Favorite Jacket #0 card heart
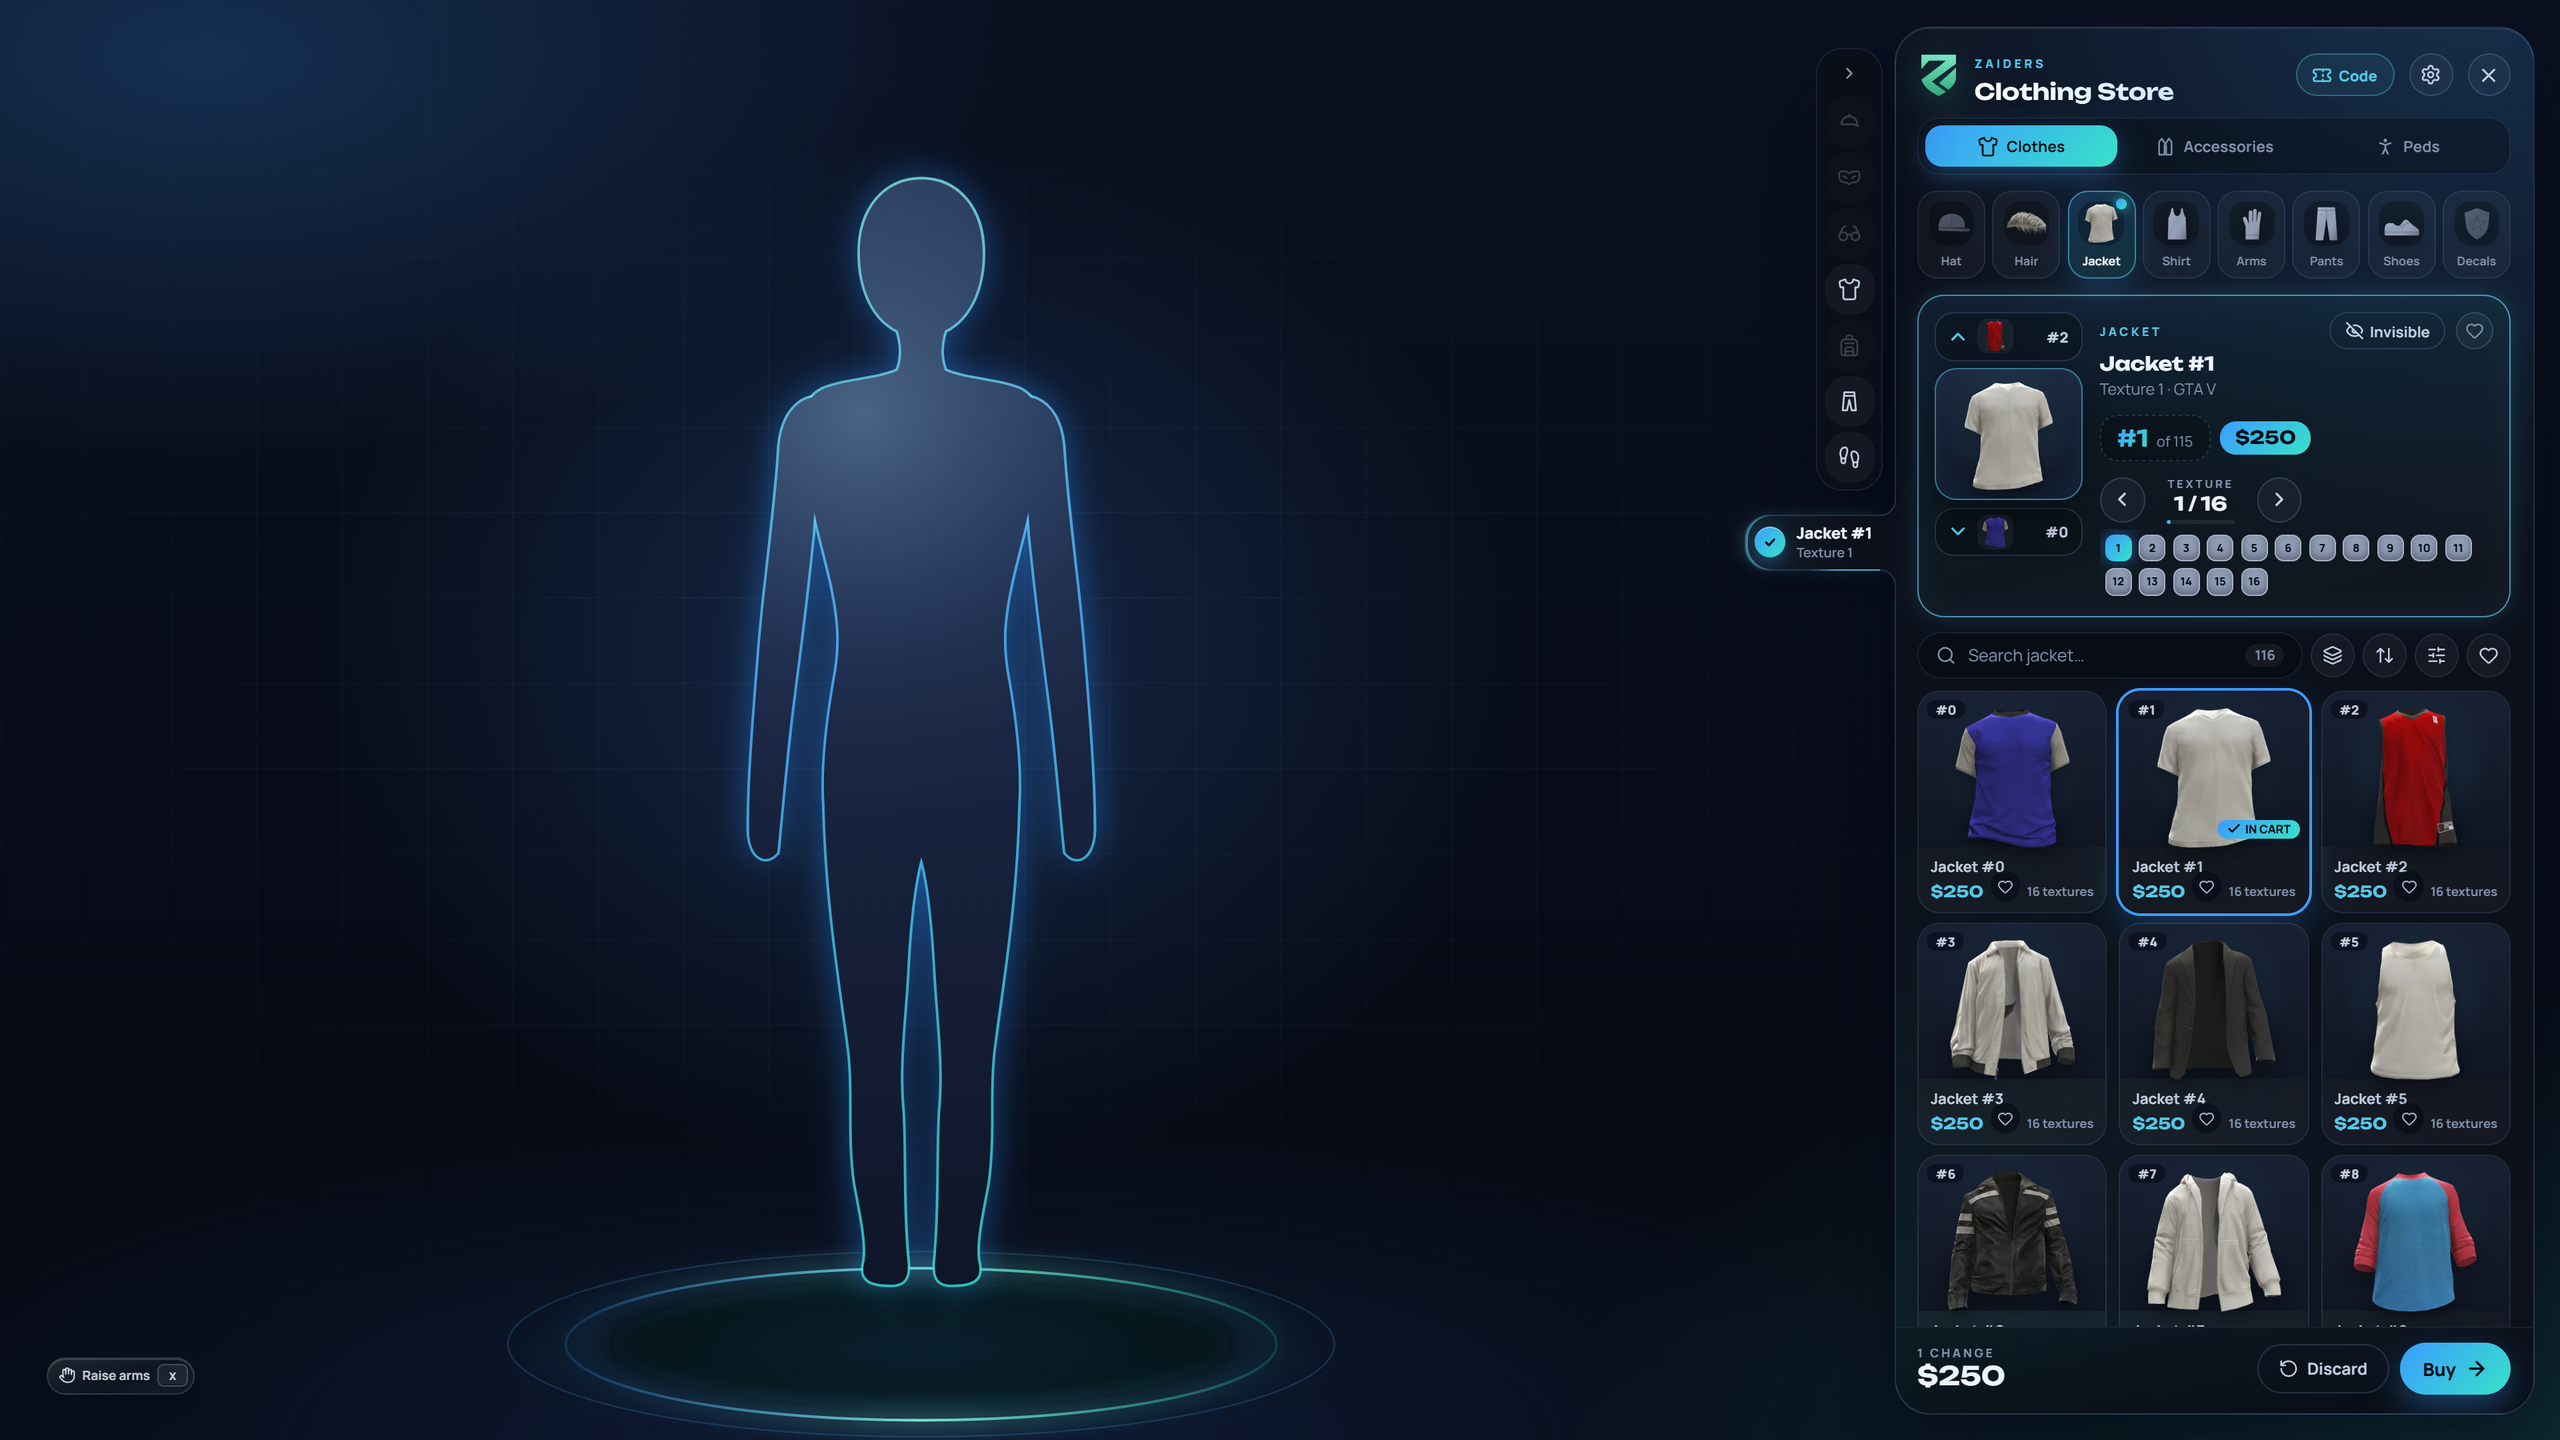The width and height of the screenshot is (2560, 1440). point(2005,888)
